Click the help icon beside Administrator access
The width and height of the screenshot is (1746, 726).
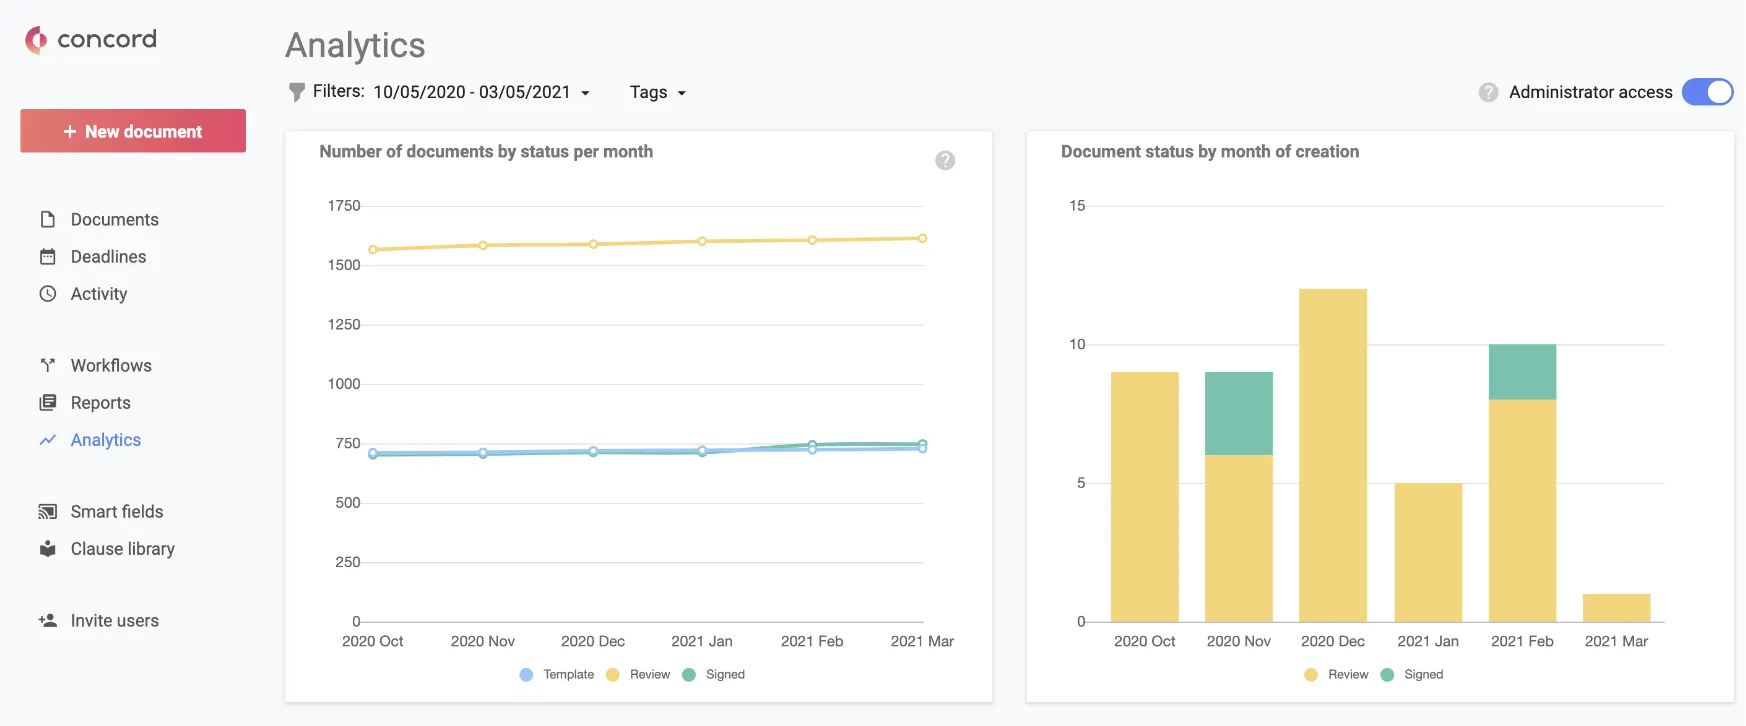coord(1488,92)
